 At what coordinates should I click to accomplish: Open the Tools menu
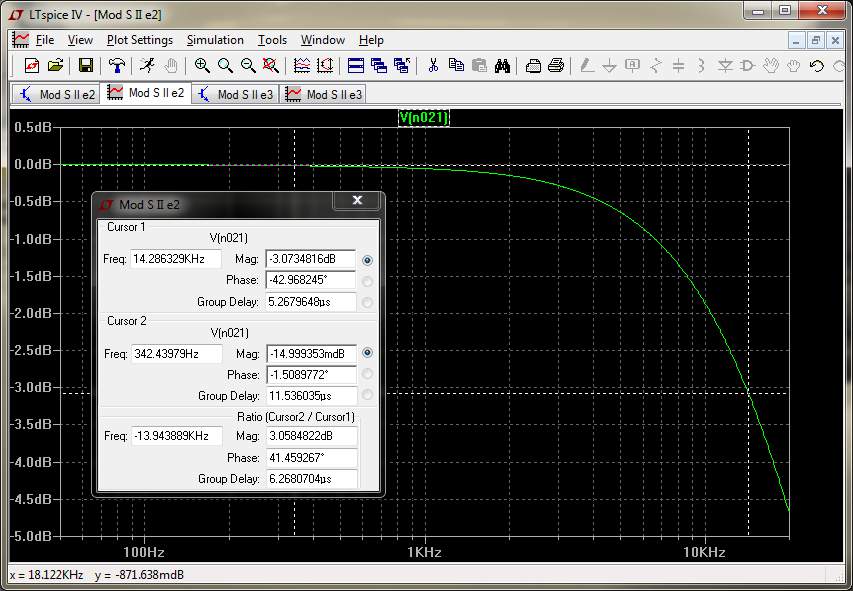272,40
